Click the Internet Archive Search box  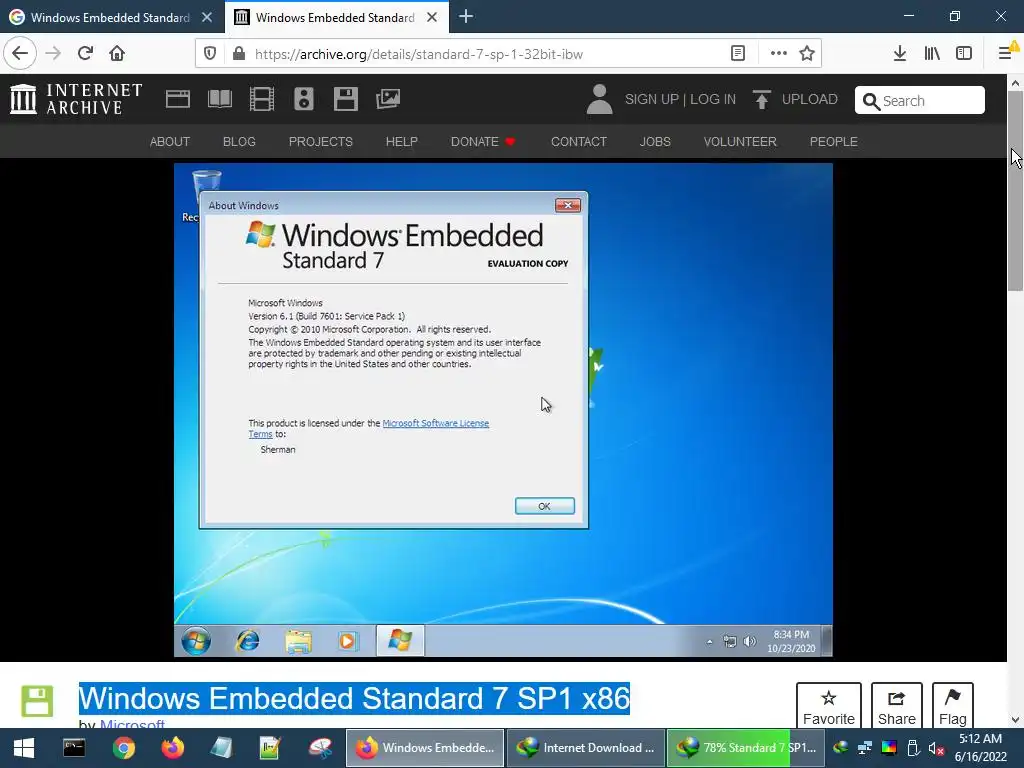coord(920,101)
